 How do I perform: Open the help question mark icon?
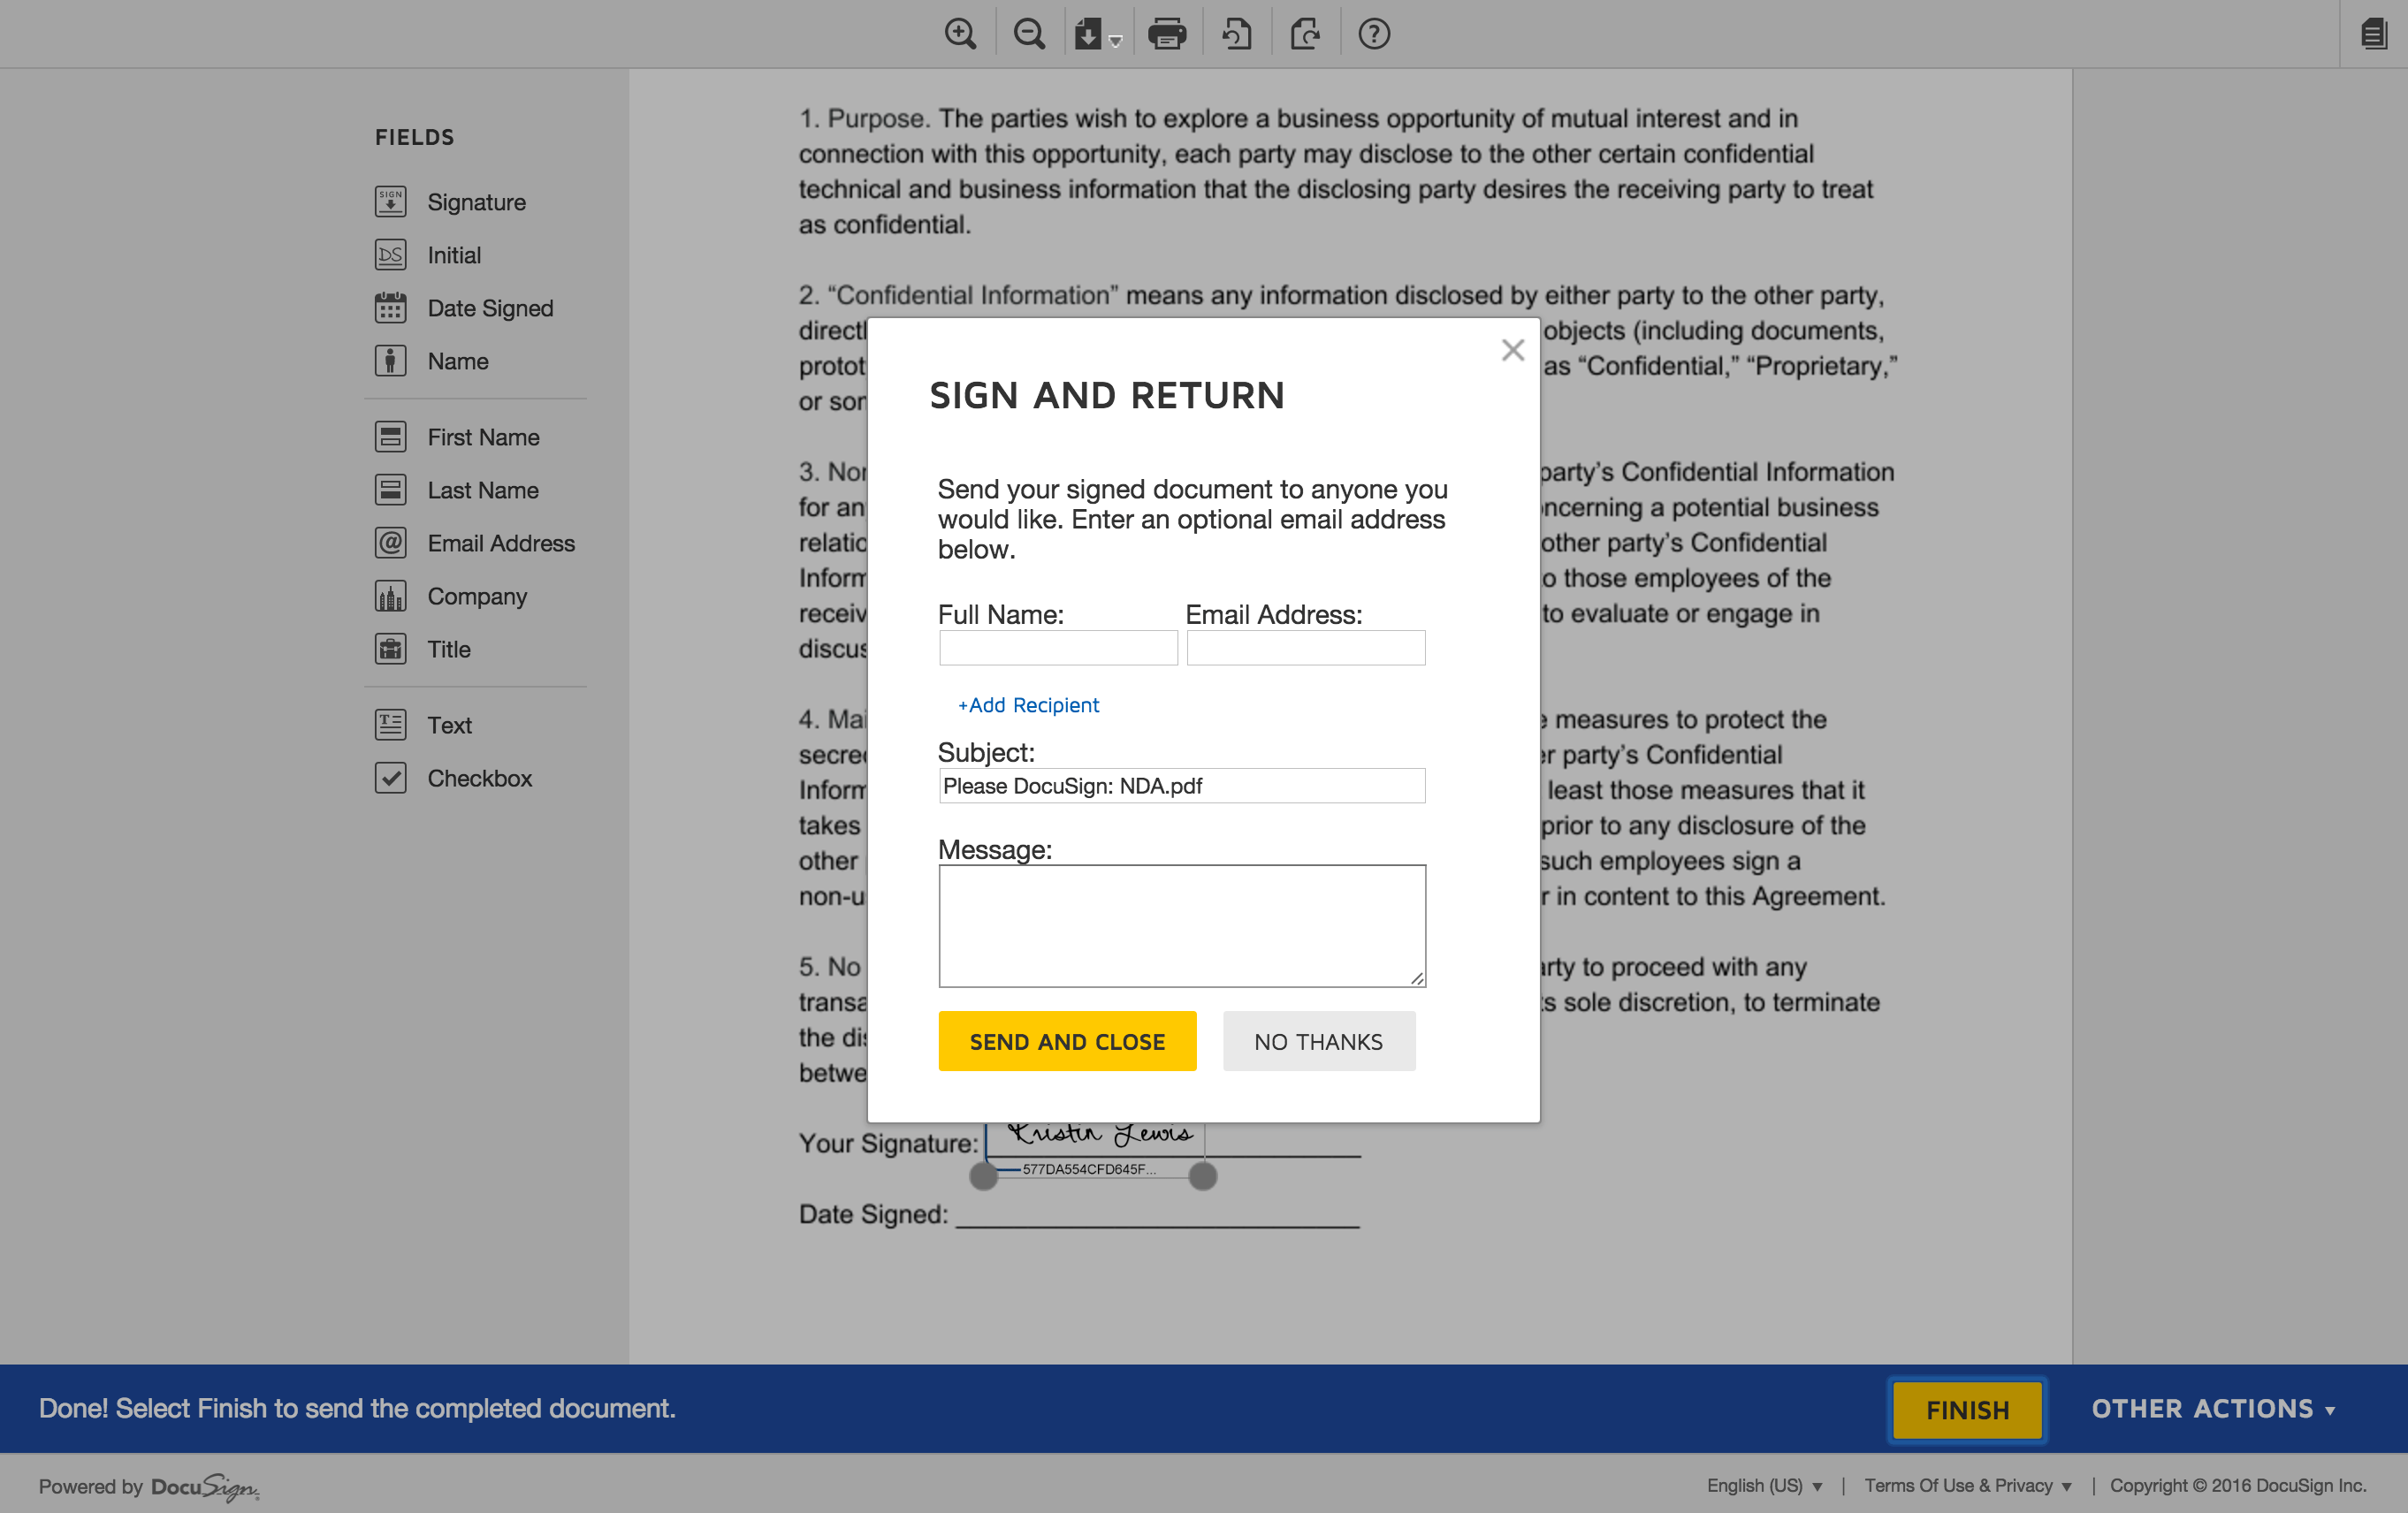[1374, 34]
